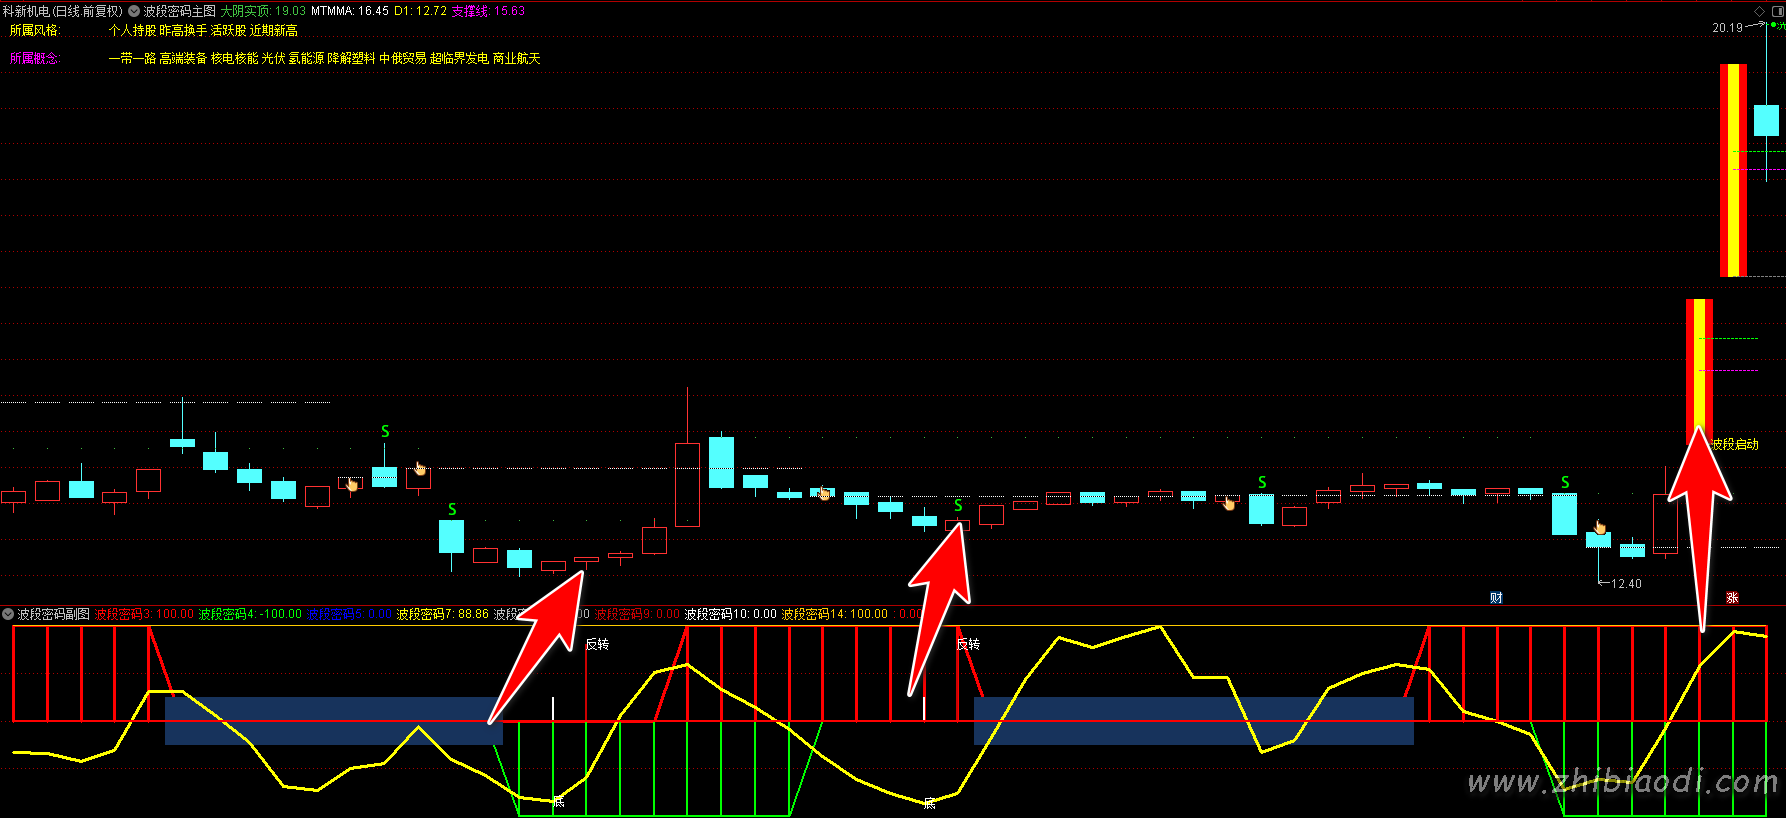Click the 波段密码主图 indicator label

tap(180, 11)
